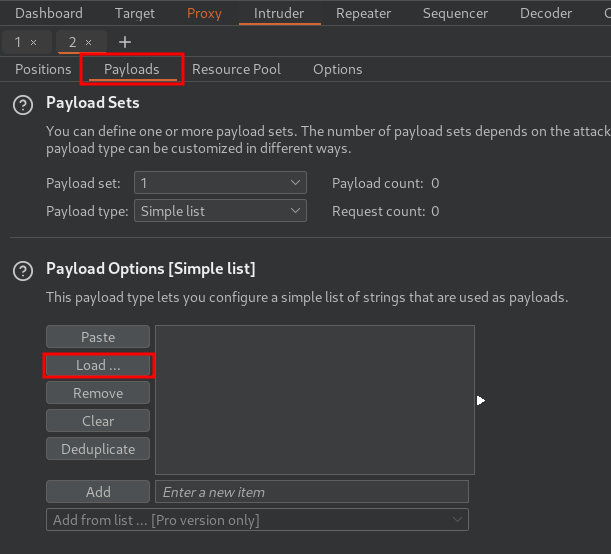Open help for Payload Sets section

(23, 105)
